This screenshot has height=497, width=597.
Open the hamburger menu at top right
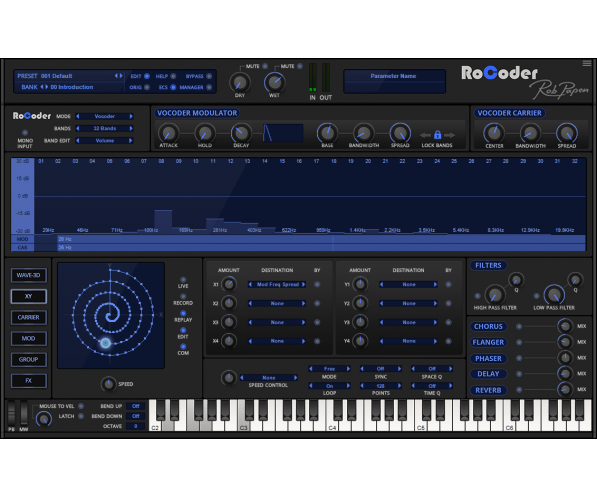(587, 63)
